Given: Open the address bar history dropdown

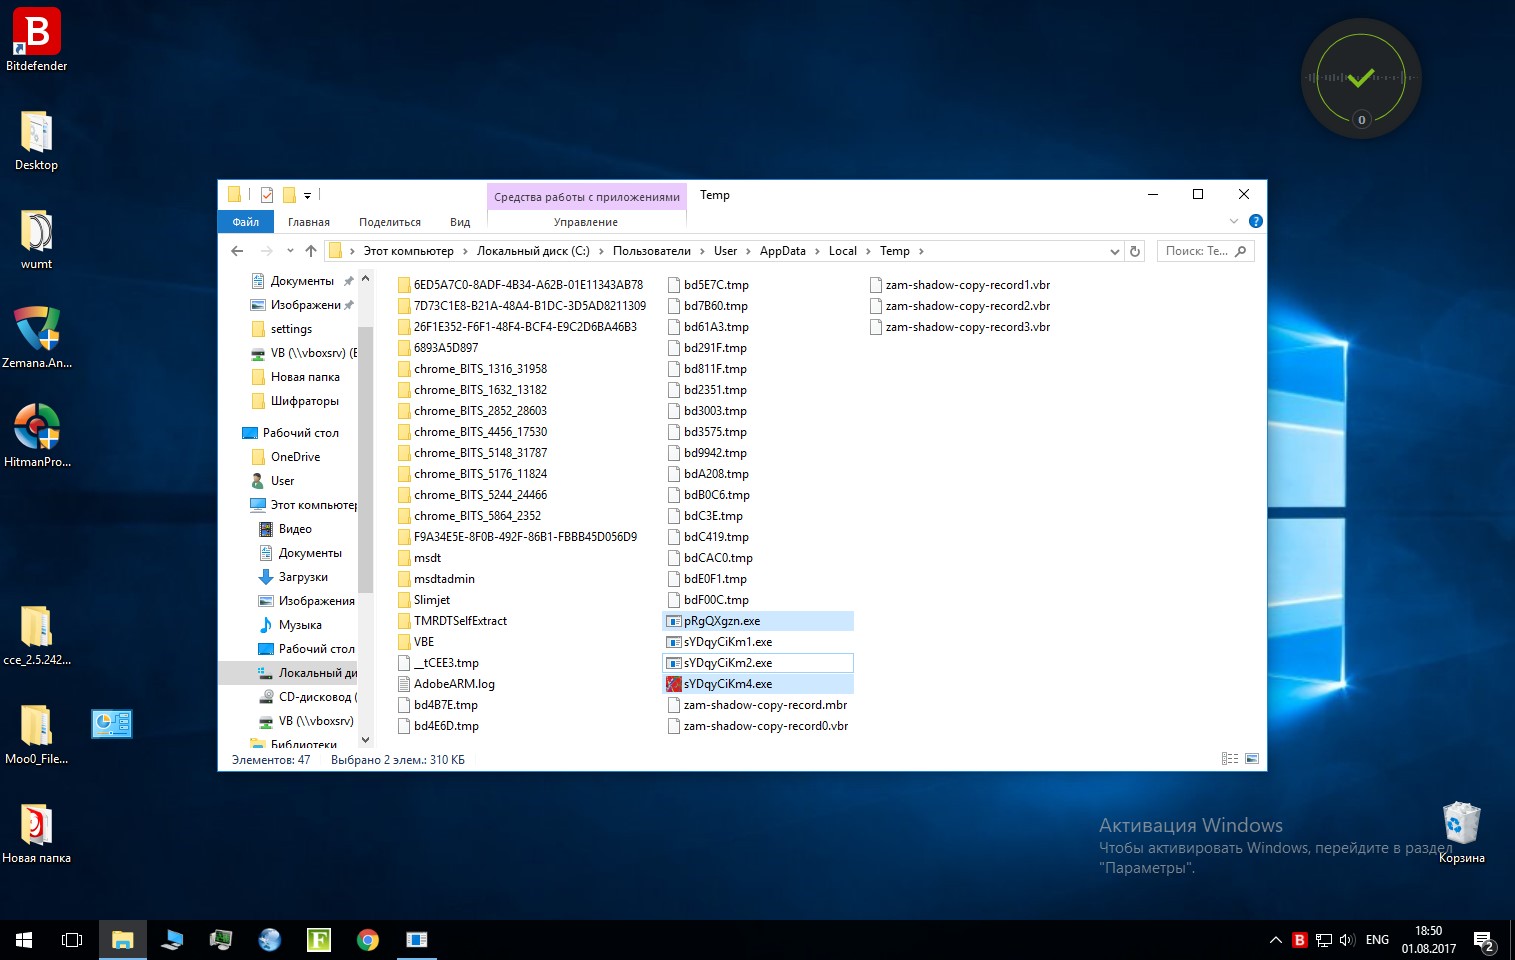Looking at the screenshot, I should coord(1114,252).
